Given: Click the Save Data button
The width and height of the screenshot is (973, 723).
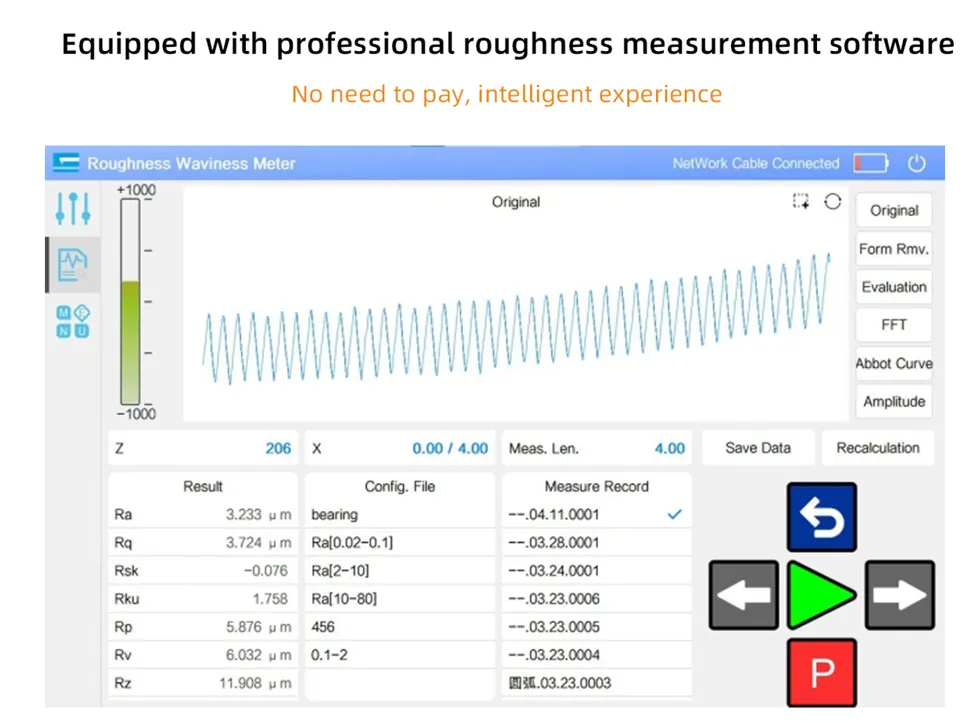Looking at the screenshot, I should 758,447.
